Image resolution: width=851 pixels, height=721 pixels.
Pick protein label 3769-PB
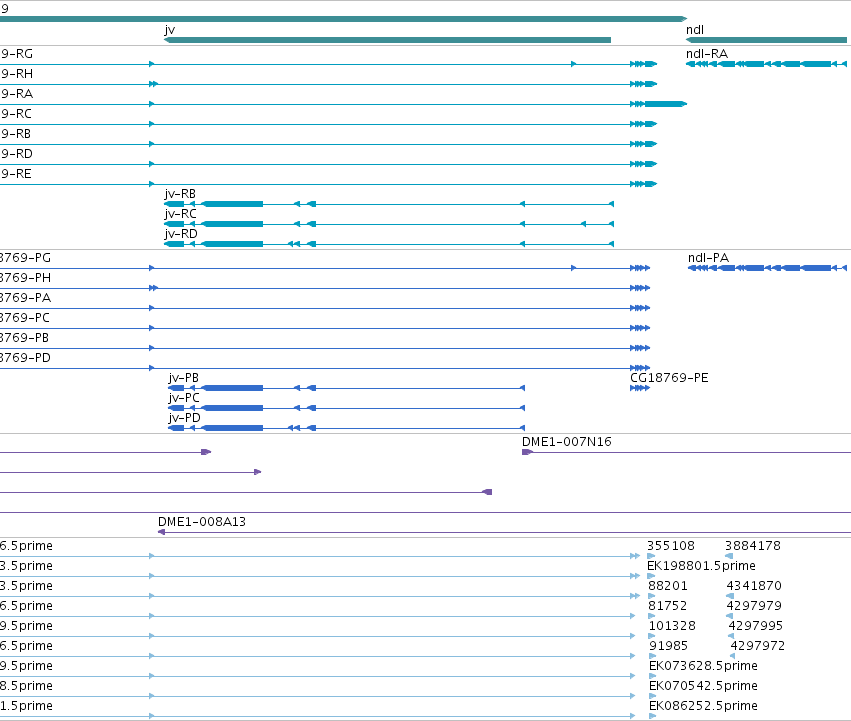tap(24, 338)
